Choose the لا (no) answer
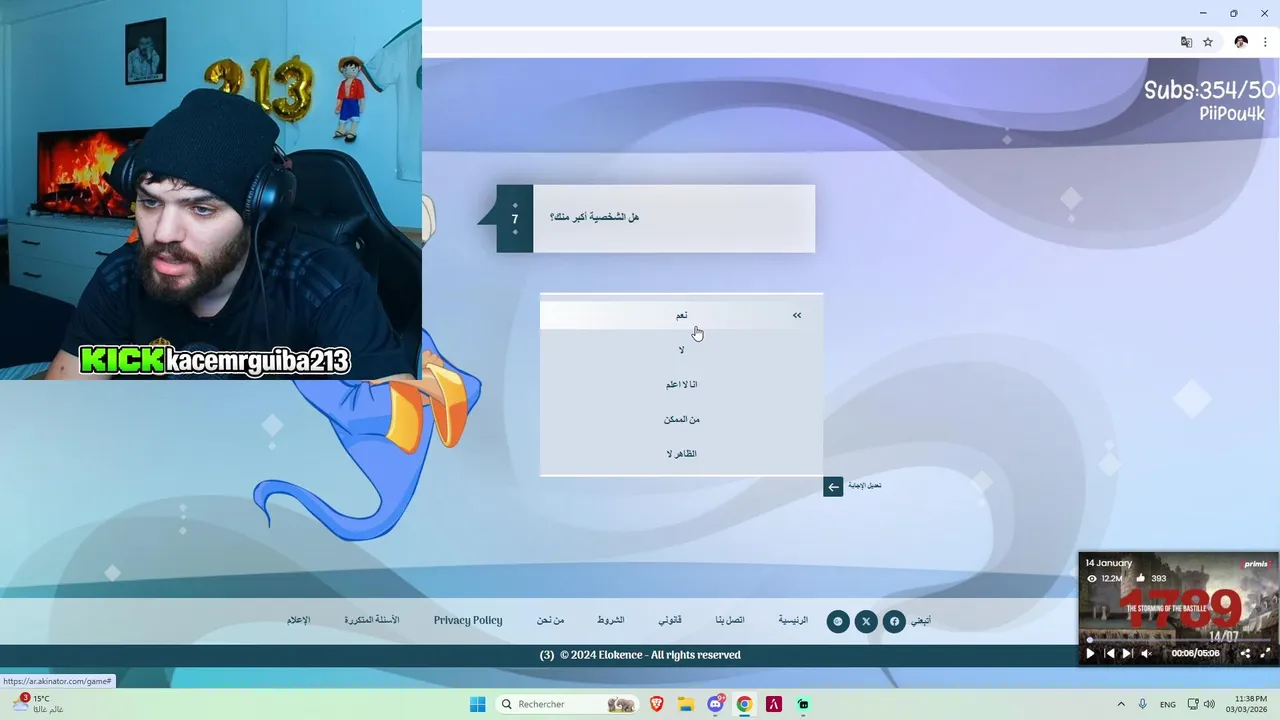This screenshot has height=720, width=1280. pos(681,350)
